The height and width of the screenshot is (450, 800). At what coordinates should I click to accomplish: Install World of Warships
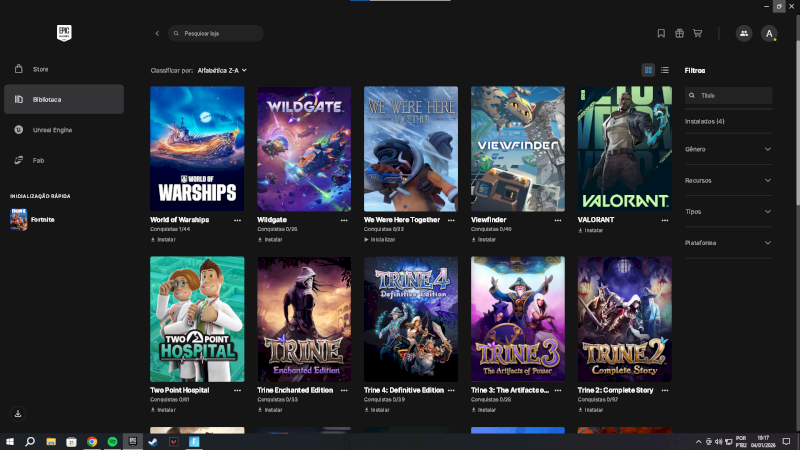(163, 239)
